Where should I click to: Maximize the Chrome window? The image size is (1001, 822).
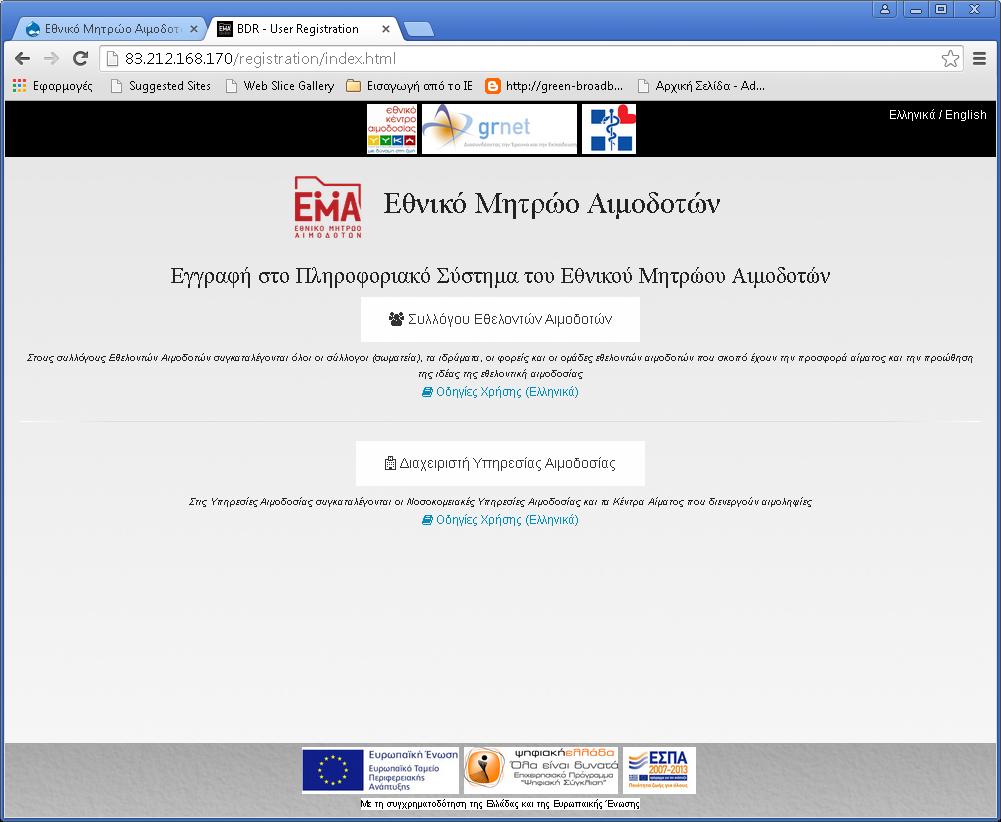[941, 9]
